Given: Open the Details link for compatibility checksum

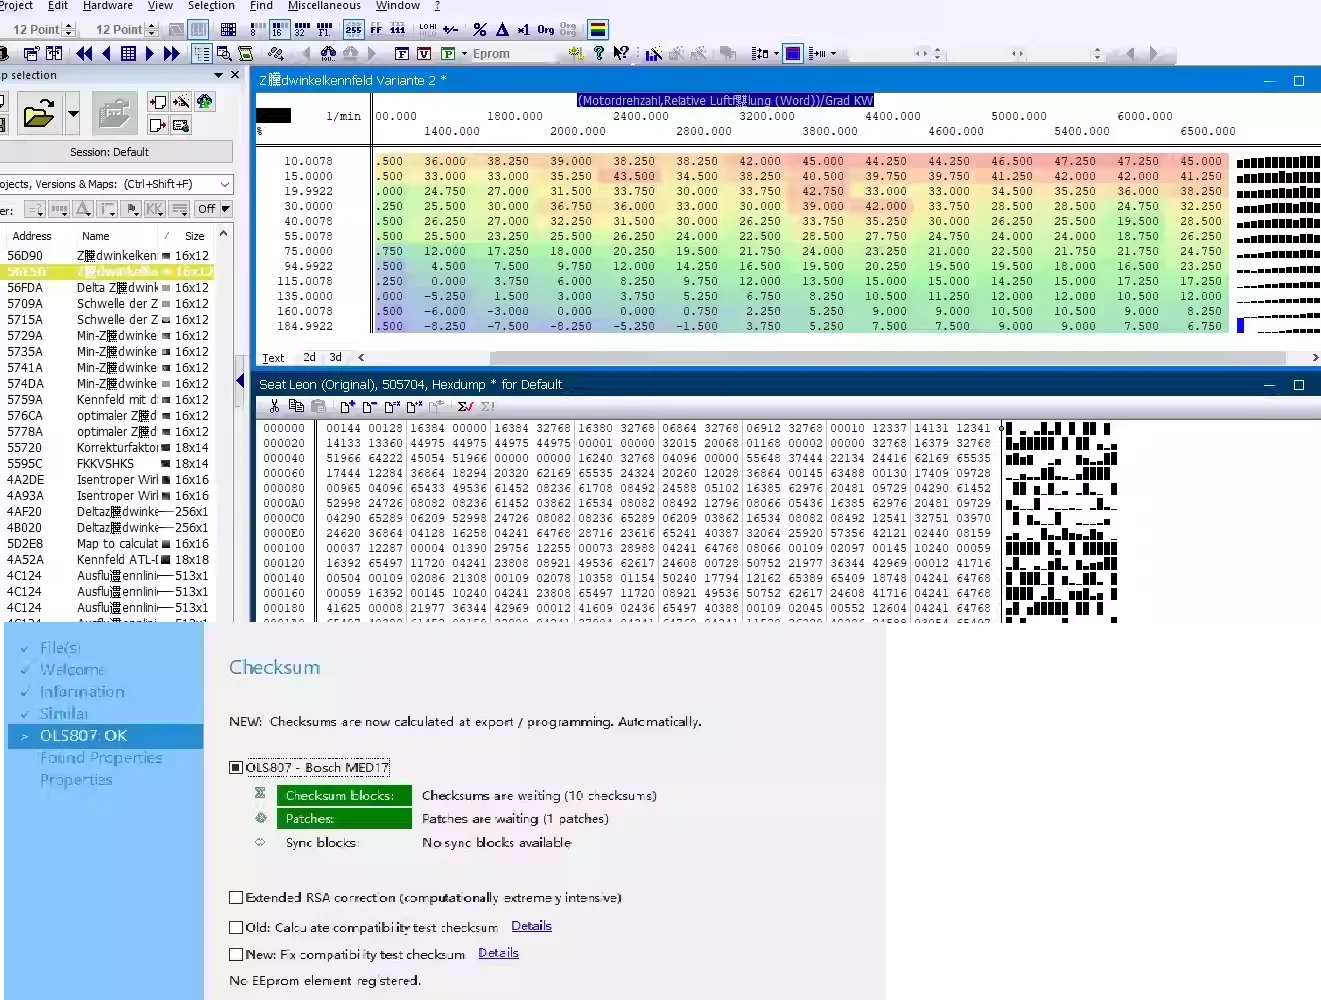Looking at the screenshot, I should (x=531, y=925).
